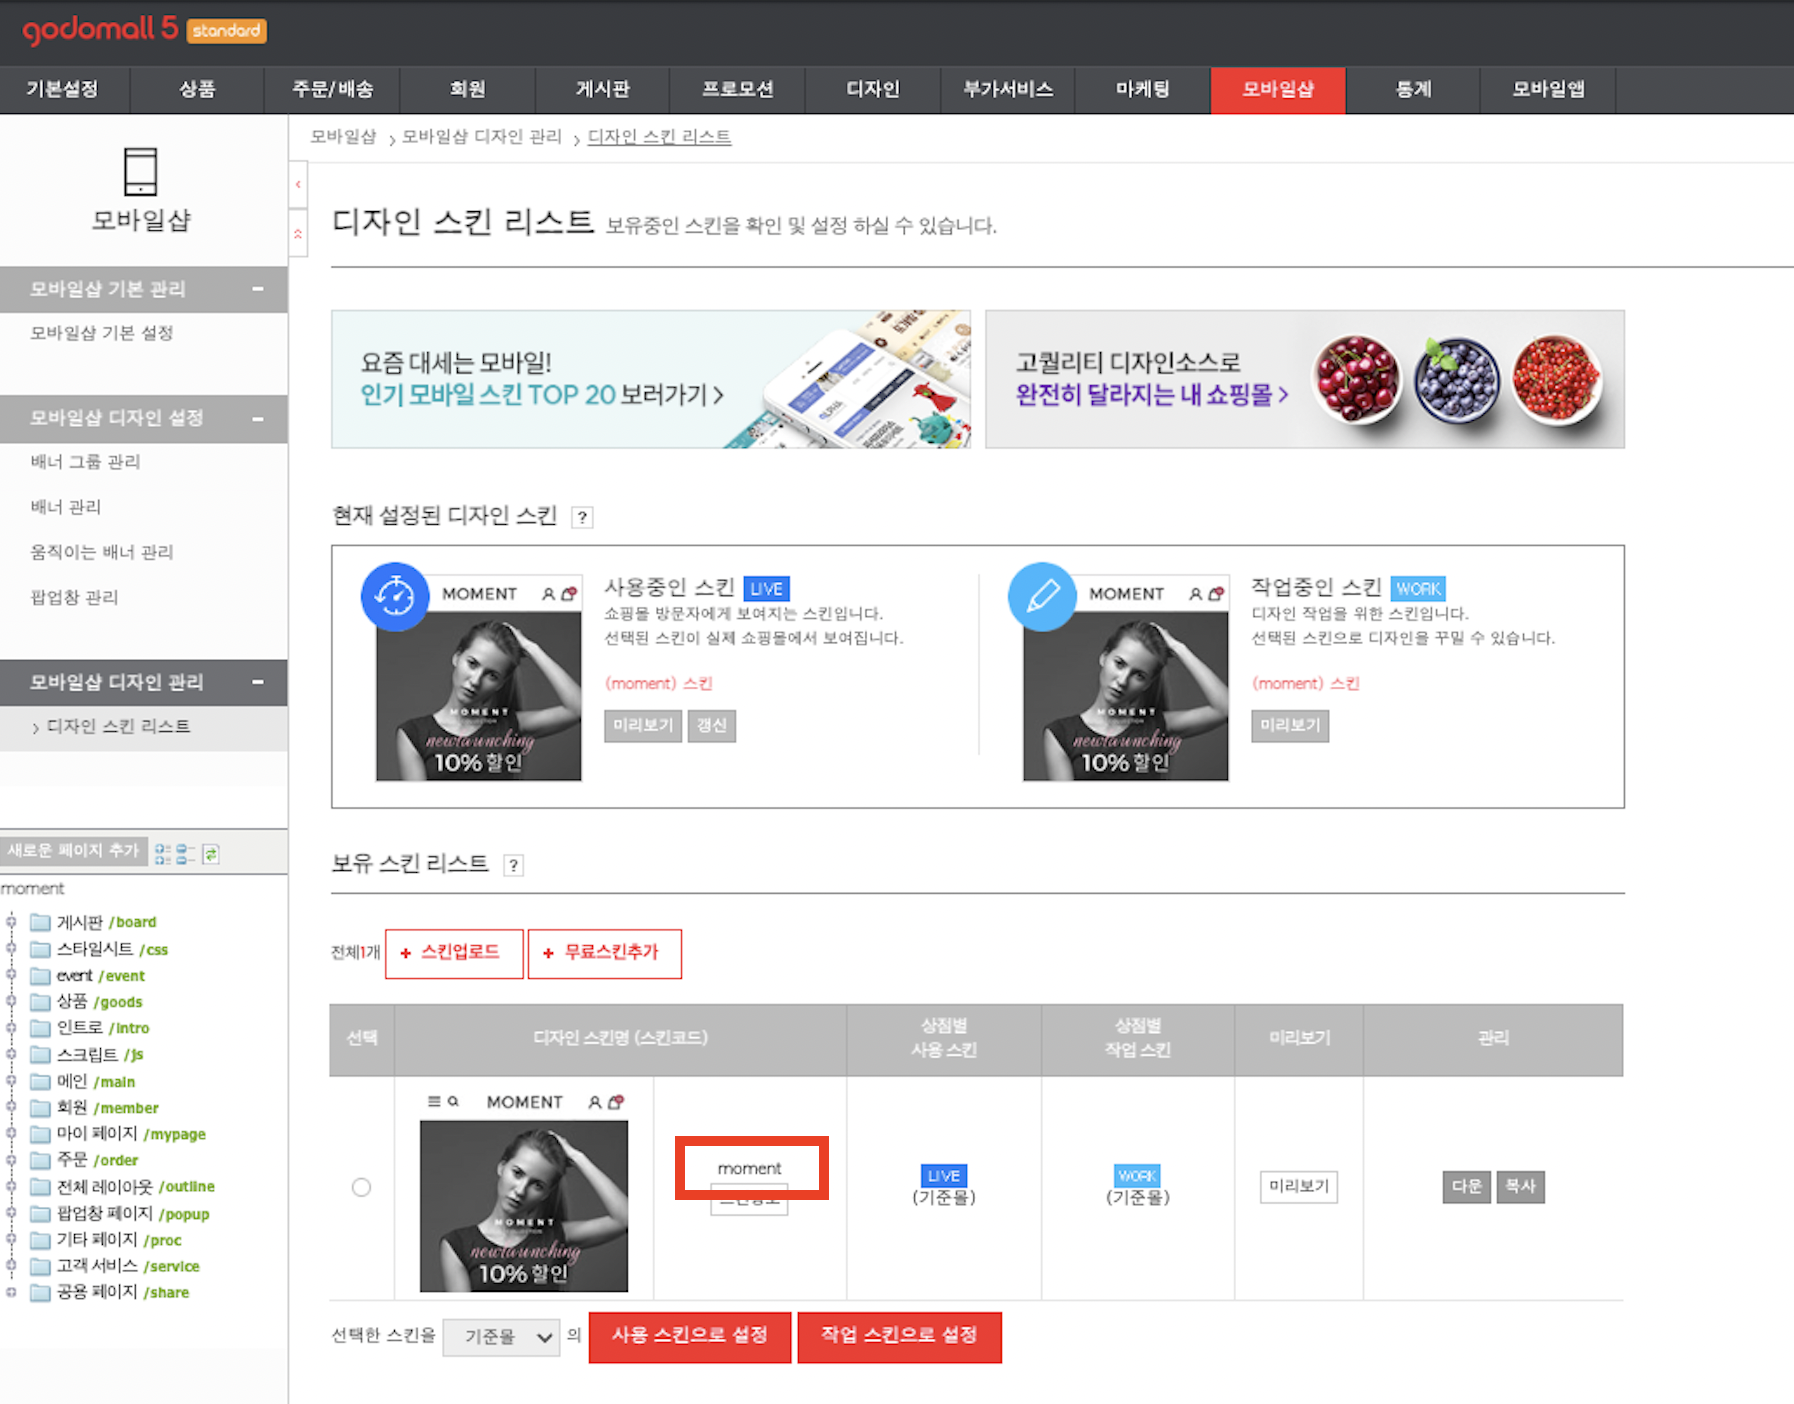Click the 사용 스킨으로 설정 button
The image size is (1794, 1404).
pyautogui.click(x=689, y=1336)
